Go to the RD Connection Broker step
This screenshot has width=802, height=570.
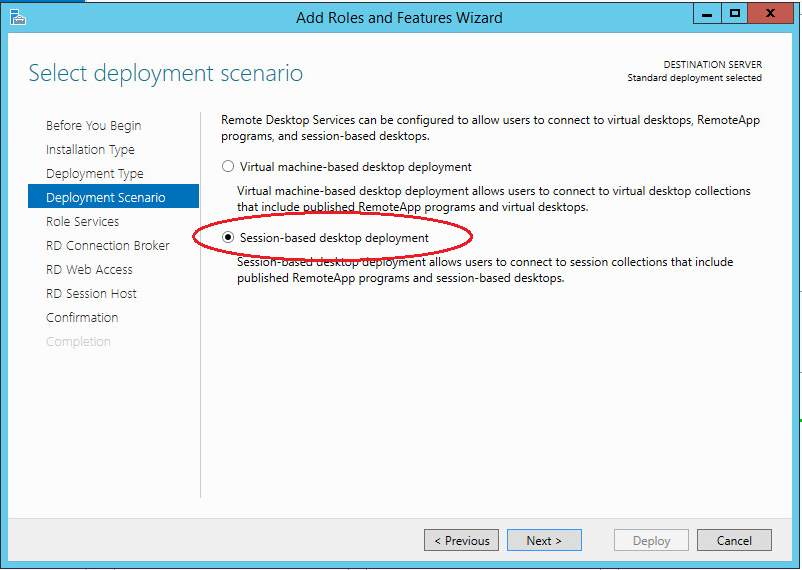click(107, 246)
